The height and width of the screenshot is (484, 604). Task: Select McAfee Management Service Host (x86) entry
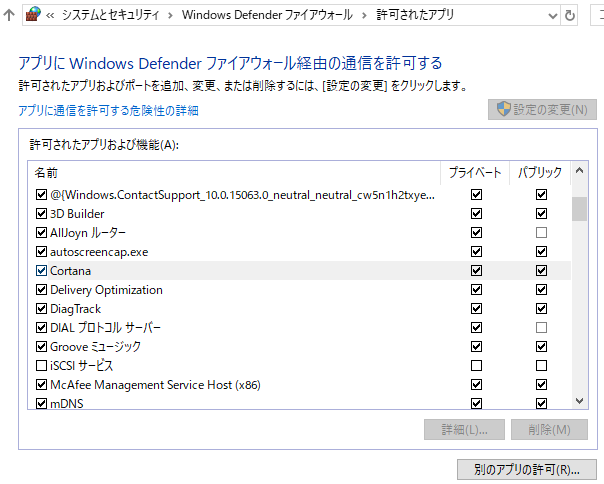155,385
